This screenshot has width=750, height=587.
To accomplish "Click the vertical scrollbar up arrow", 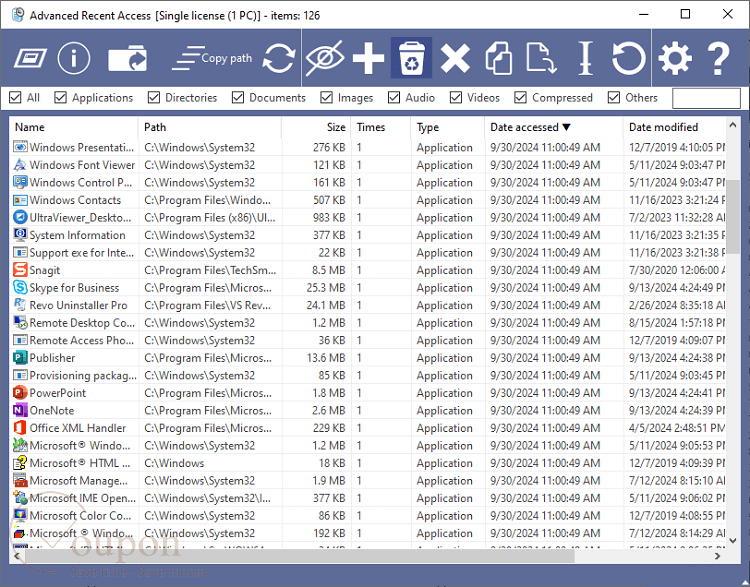I will pyautogui.click(x=733, y=125).
